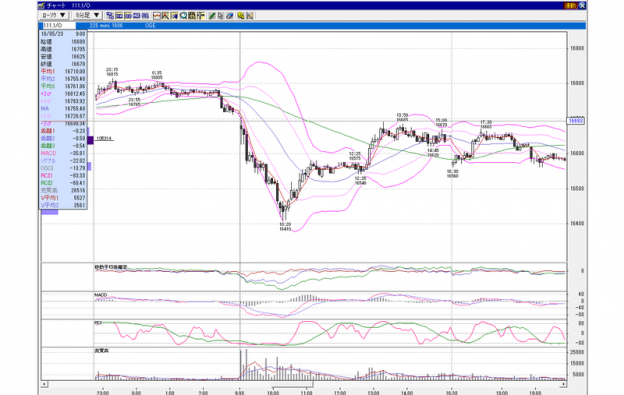Click the 連動 link button in title bar
The image size is (624, 395).
[x=570, y=6]
